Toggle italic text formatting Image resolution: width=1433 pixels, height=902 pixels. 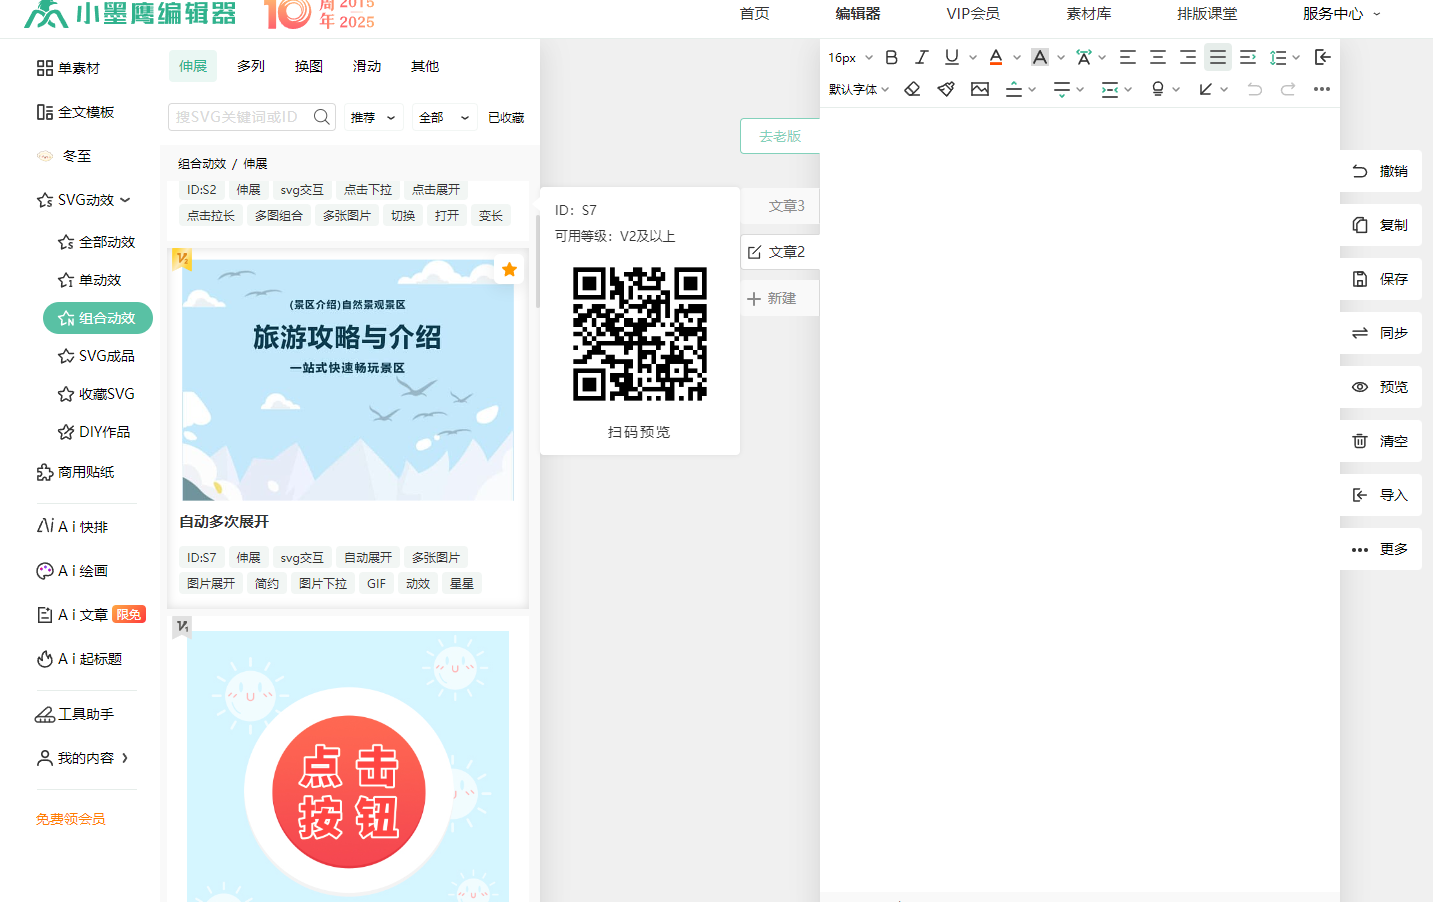click(x=922, y=57)
